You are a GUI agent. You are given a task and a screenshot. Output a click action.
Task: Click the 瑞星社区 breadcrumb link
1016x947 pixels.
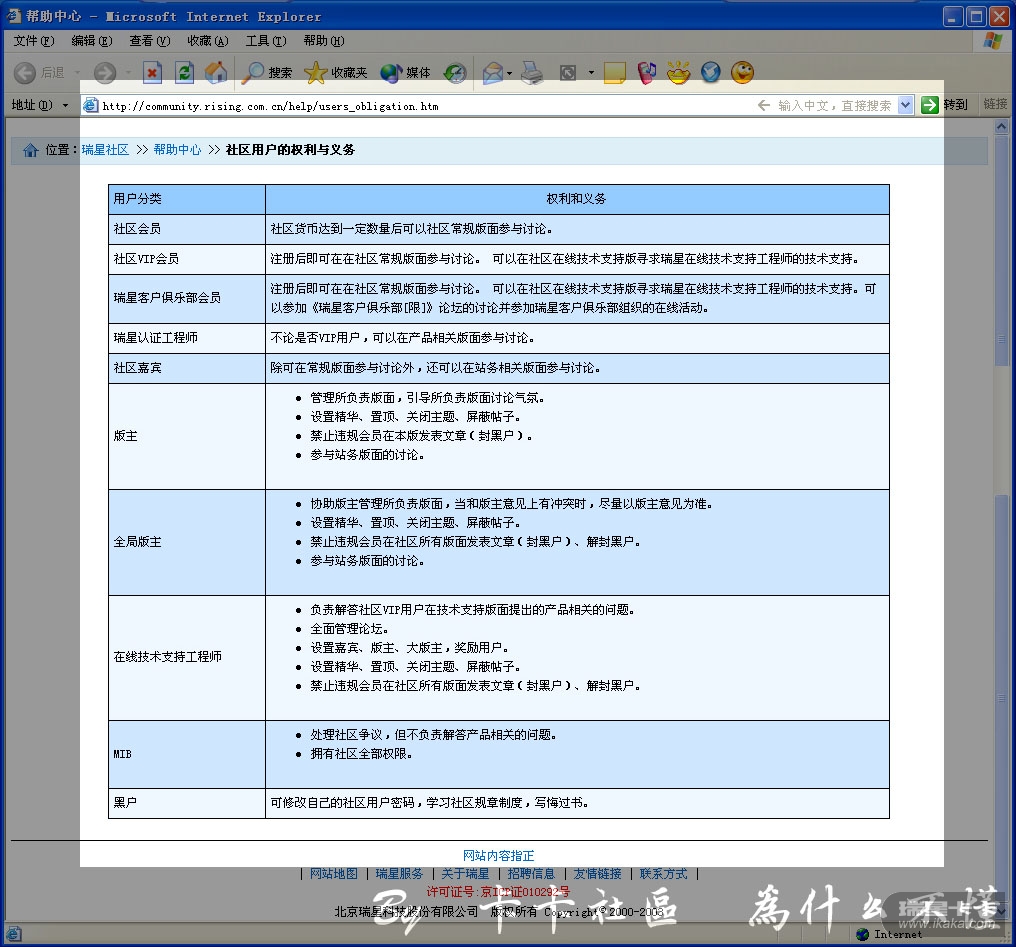[105, 150]
